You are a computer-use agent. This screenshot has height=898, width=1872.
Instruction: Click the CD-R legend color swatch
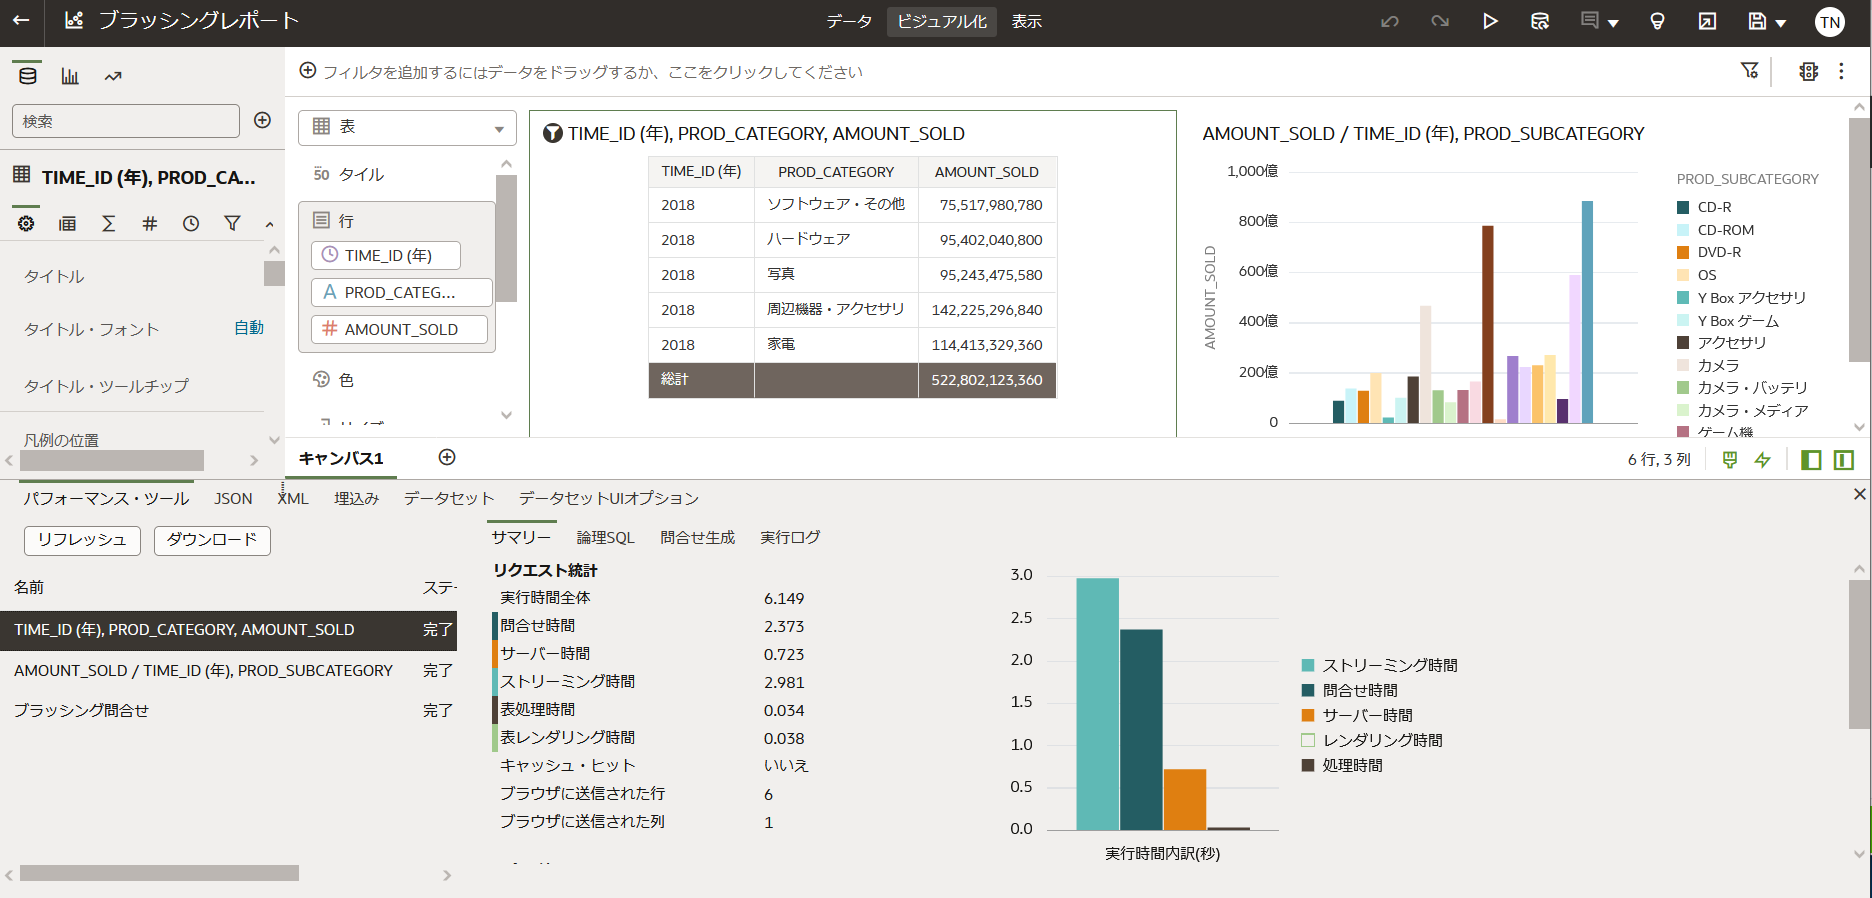click(x=1683, y=207)
